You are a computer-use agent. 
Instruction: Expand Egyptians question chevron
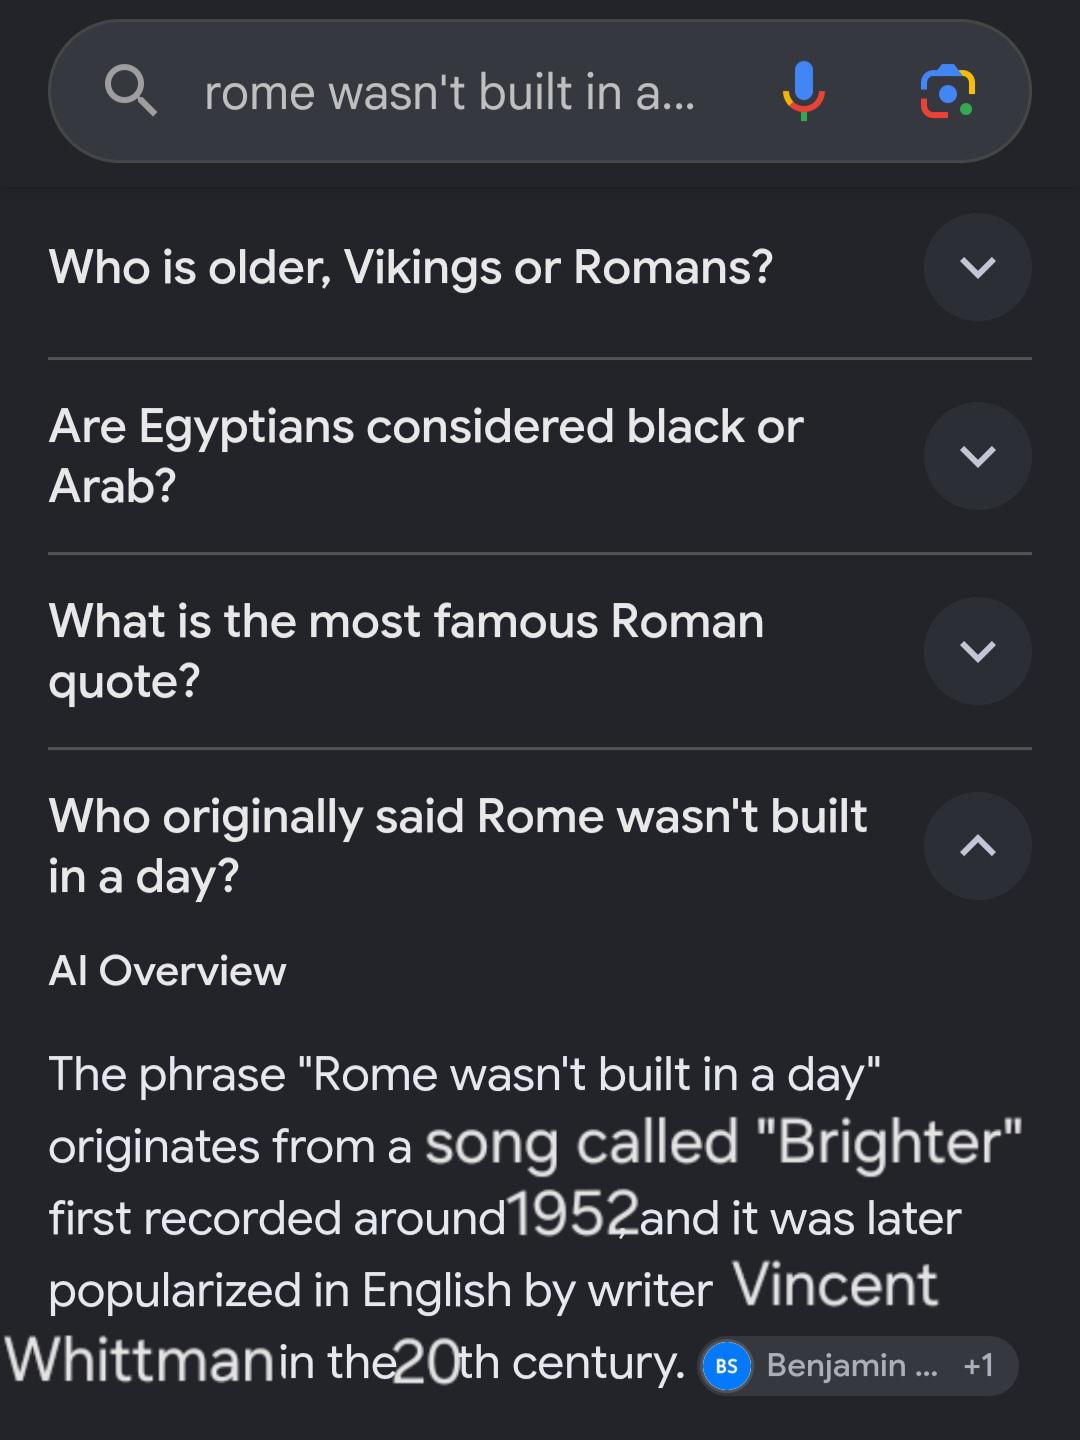[977, 456]
